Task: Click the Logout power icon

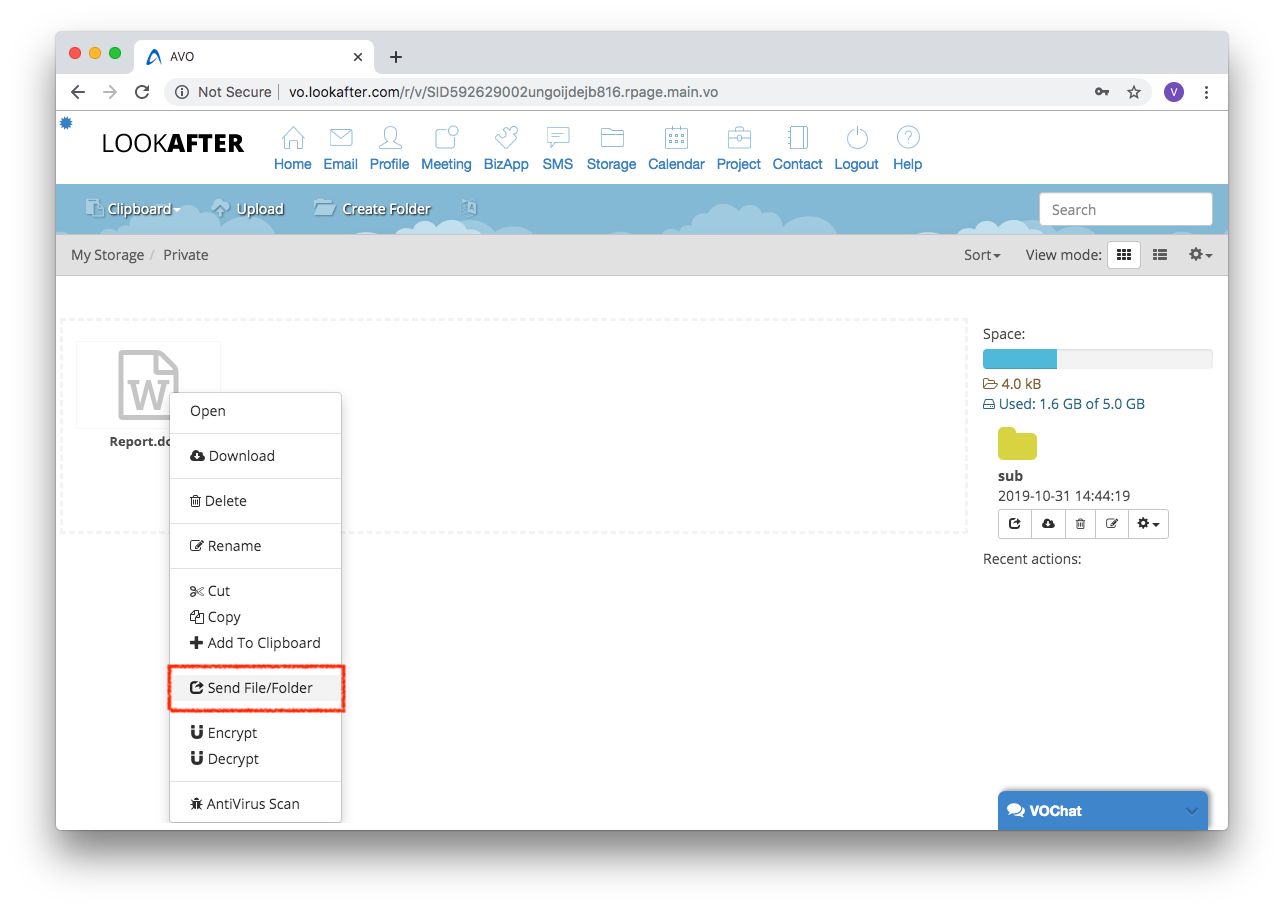Action: tap(856, 138)
